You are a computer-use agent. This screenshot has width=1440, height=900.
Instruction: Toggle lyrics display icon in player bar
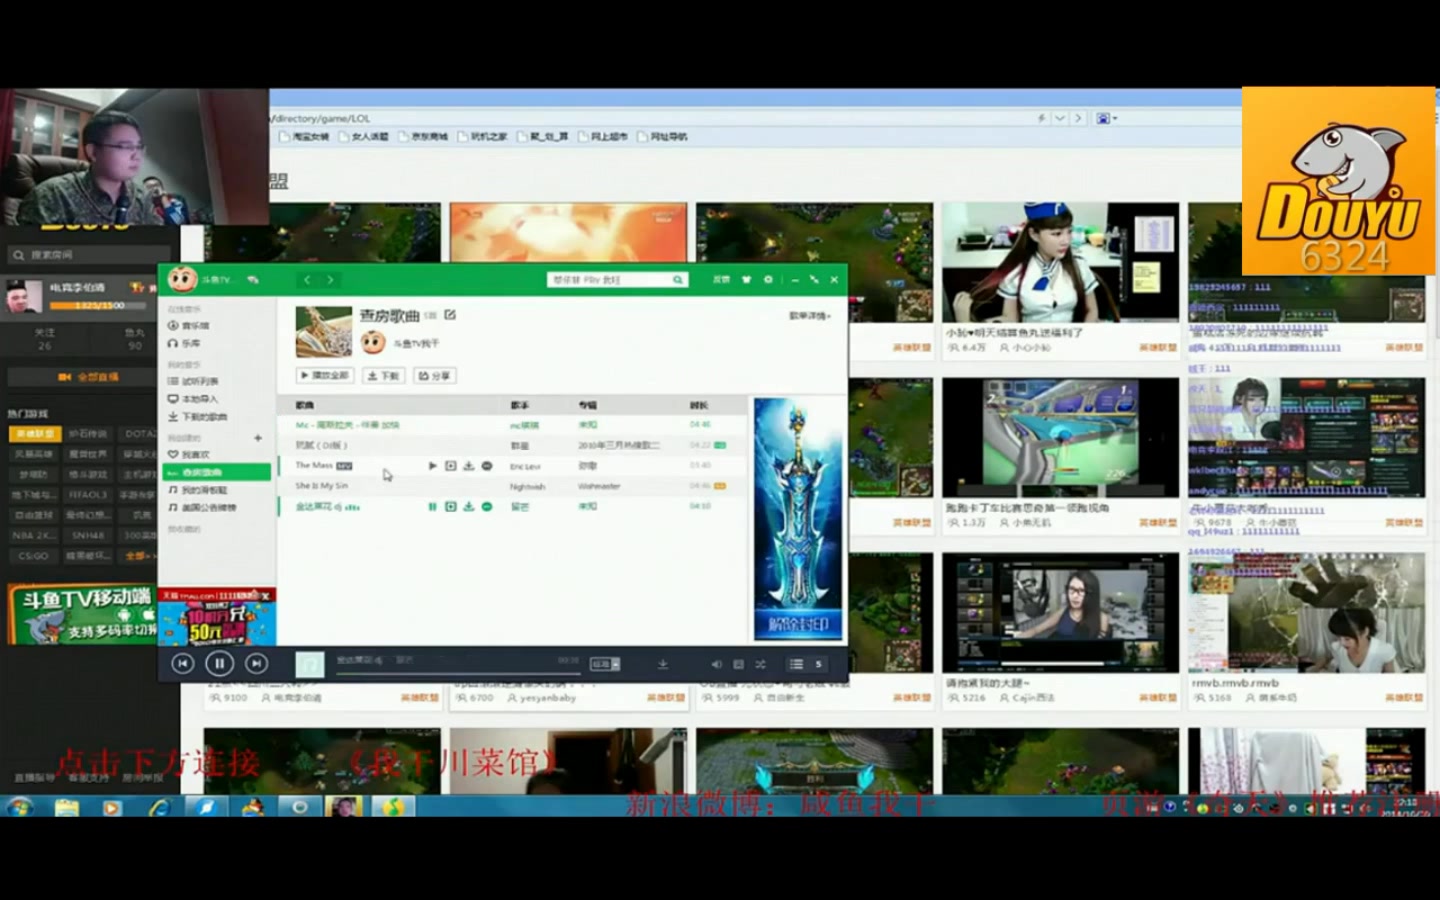[x=738, y=664]
